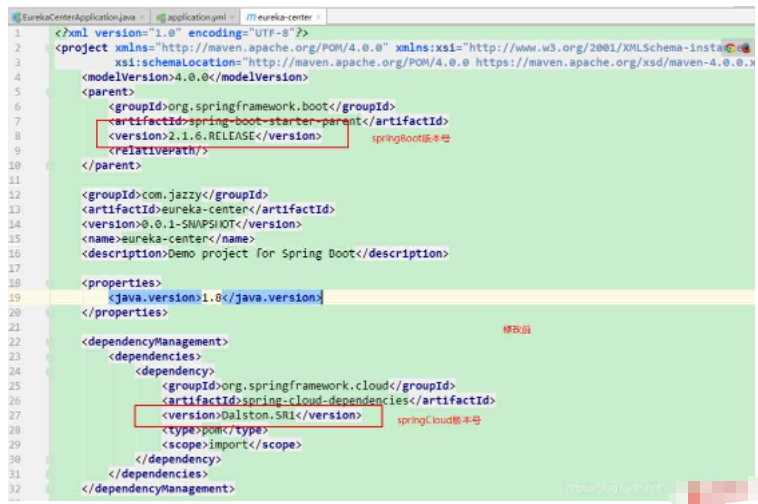Click the <modelVersion>4.0.0 line
Image resolution: width=758 pixels, height=504 pixels.
[x=195, y=77]
